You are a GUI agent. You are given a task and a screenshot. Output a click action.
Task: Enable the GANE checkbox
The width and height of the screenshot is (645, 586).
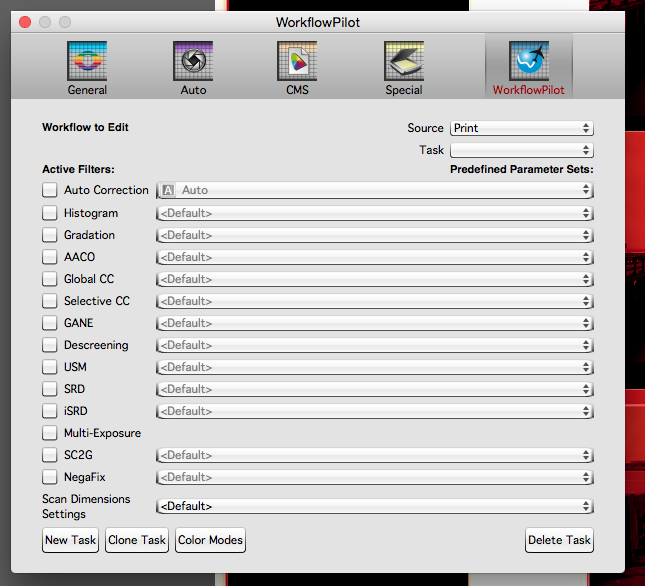[50, 323]
